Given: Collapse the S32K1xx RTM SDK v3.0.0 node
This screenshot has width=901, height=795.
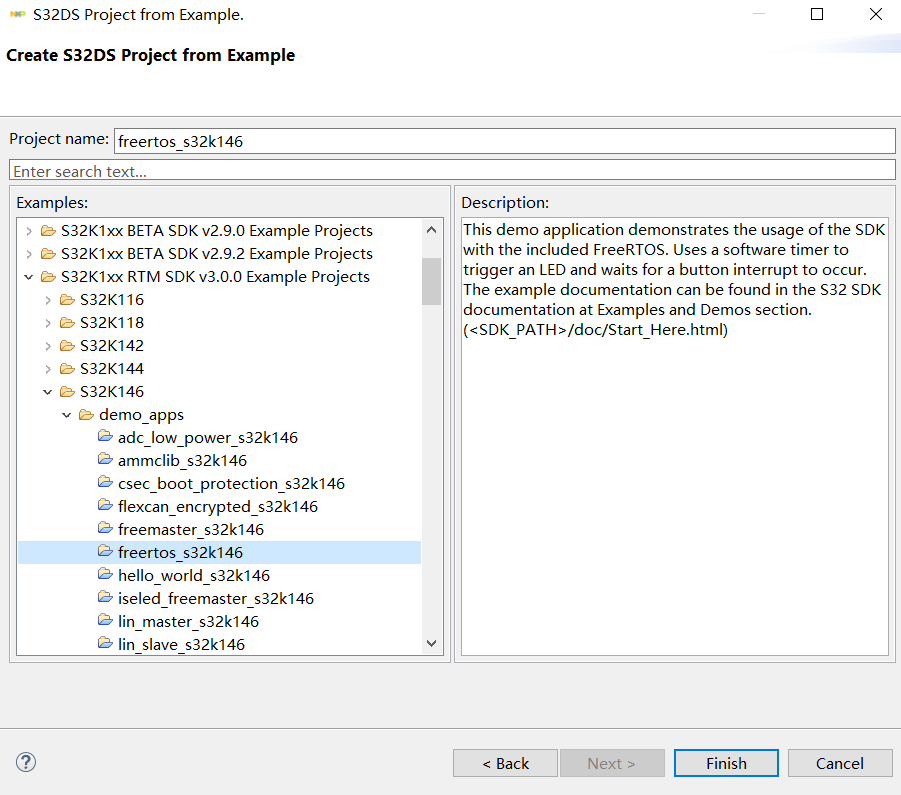Looking at the screenshot, I should 29,277.
